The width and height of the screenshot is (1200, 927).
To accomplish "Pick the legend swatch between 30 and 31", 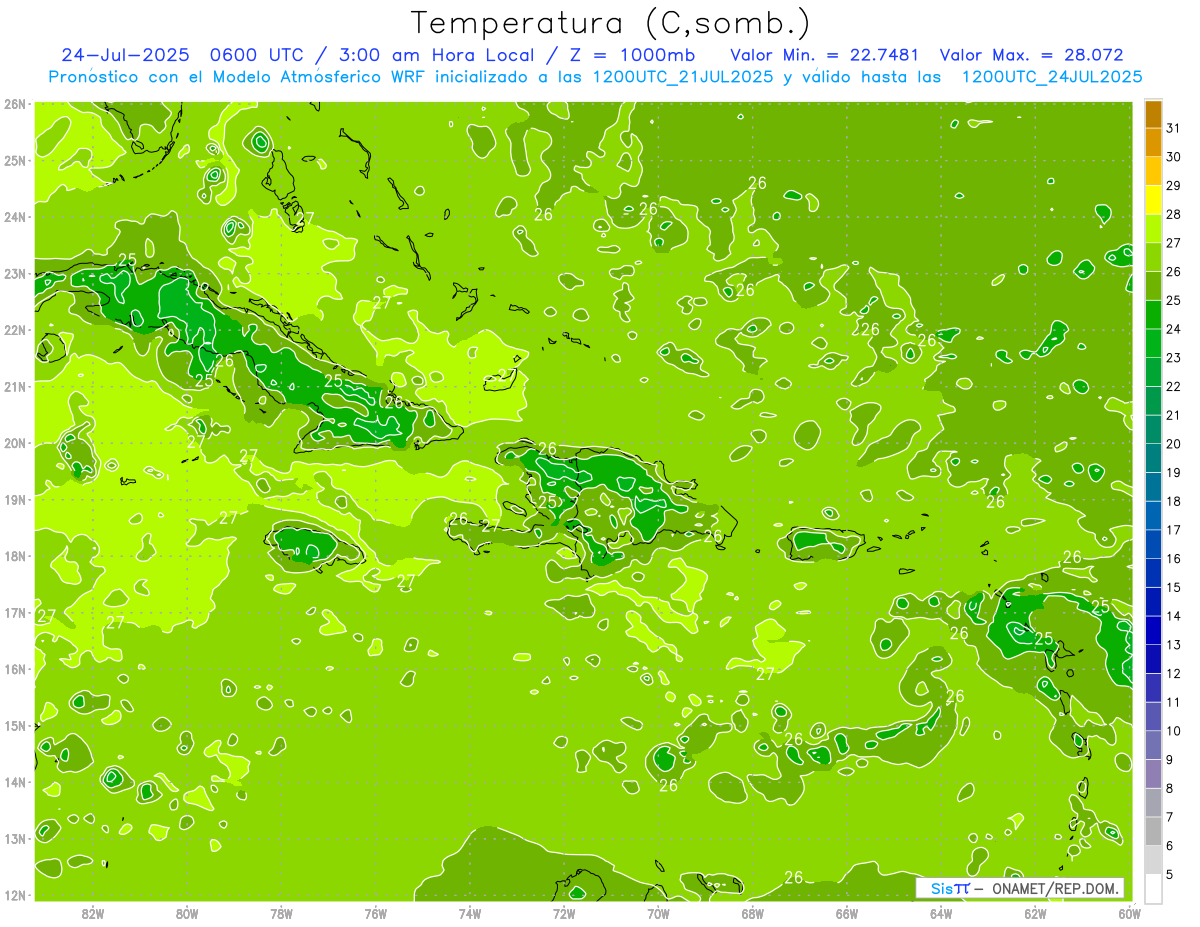I will [1153, 143].
